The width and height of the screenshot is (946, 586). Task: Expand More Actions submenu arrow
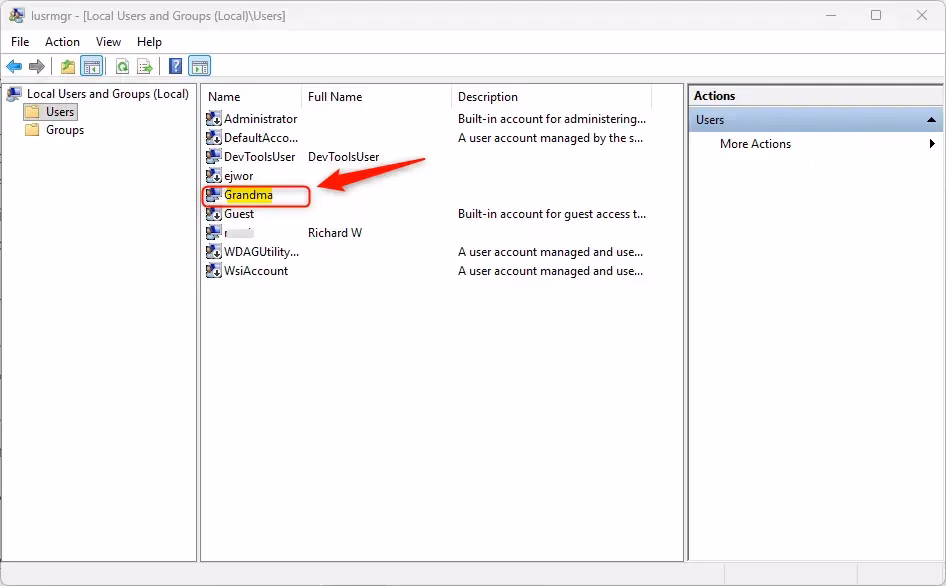tap(932, 144)
